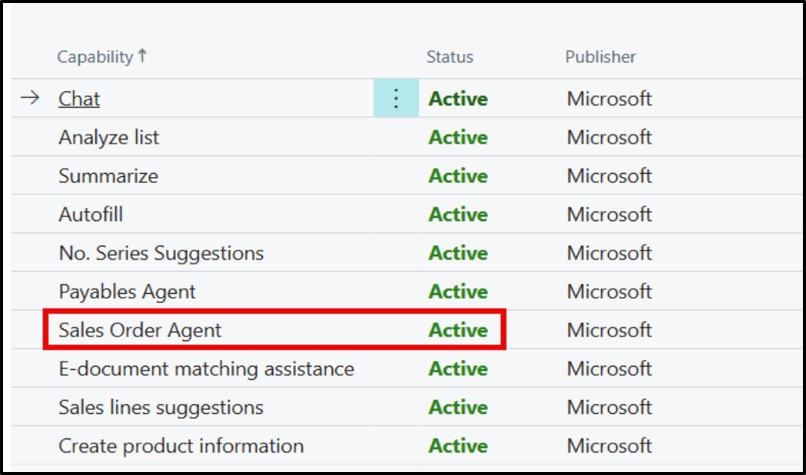The height and width of the screenshot is (475, 806).
Task: Click Active status in Chat row
Action: pos(458,98)
